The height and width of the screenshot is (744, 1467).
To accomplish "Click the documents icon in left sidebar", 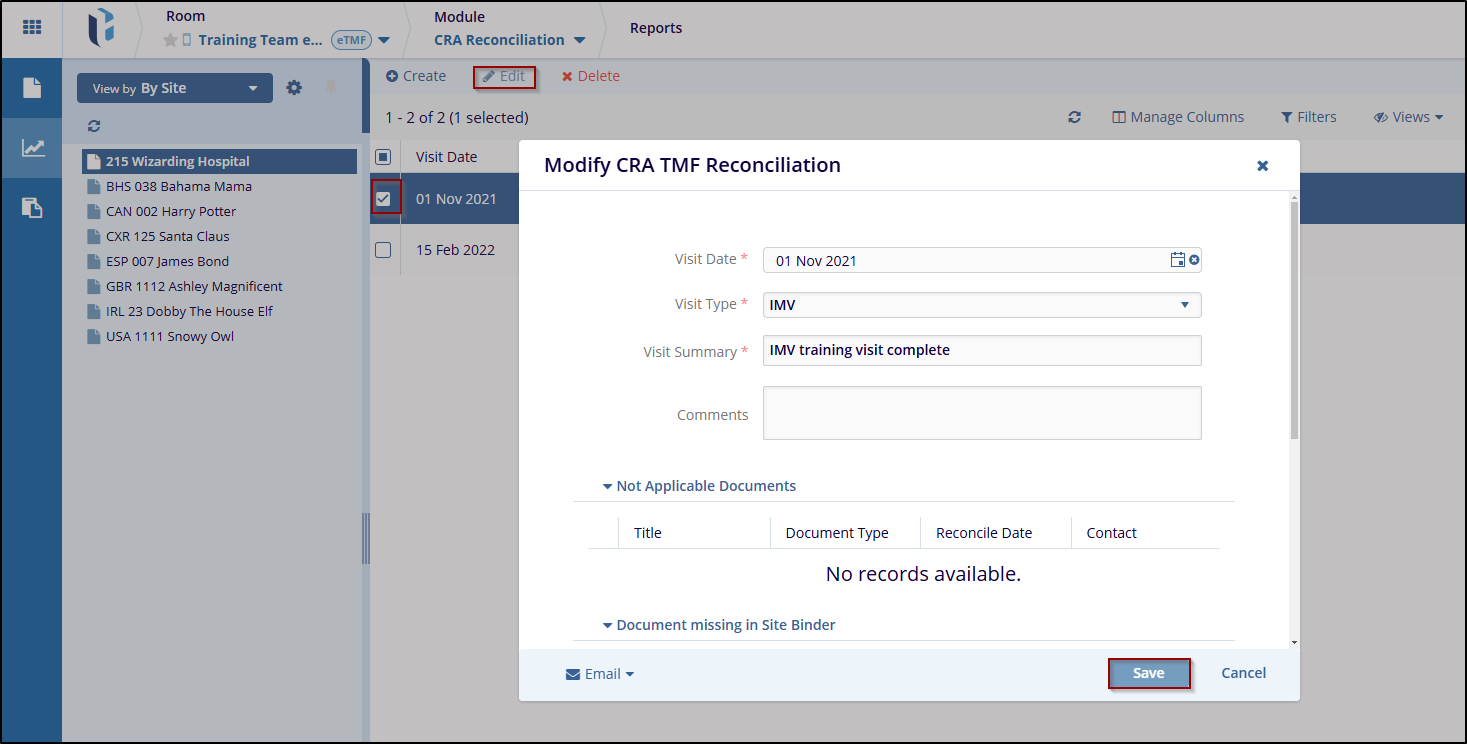I will (32, 88).
